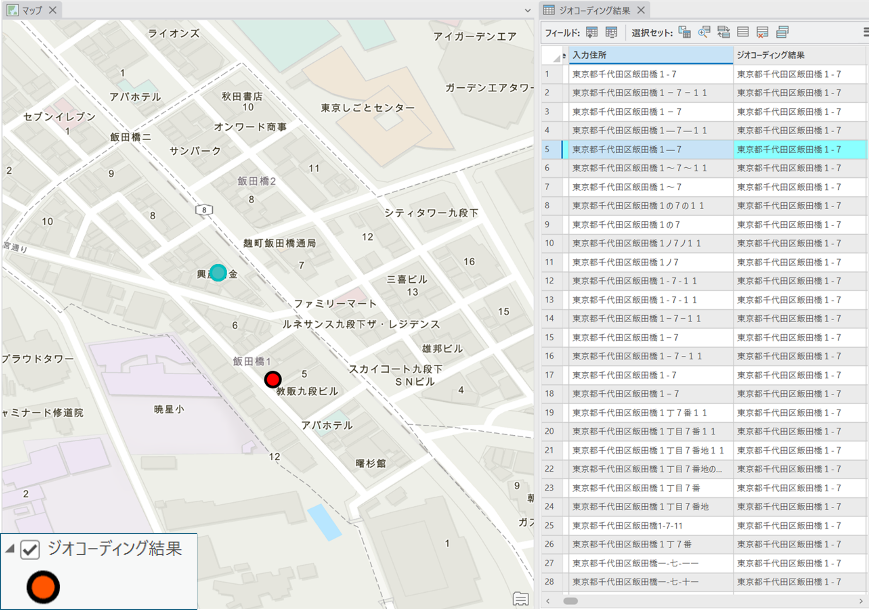Switch the selection using the swap icon

[x=723, y=33]
